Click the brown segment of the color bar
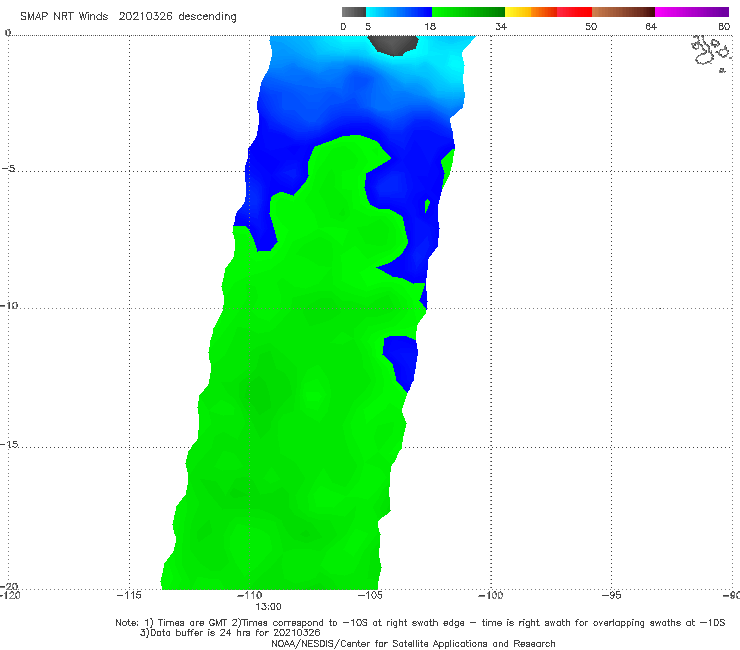 (623, 12)
